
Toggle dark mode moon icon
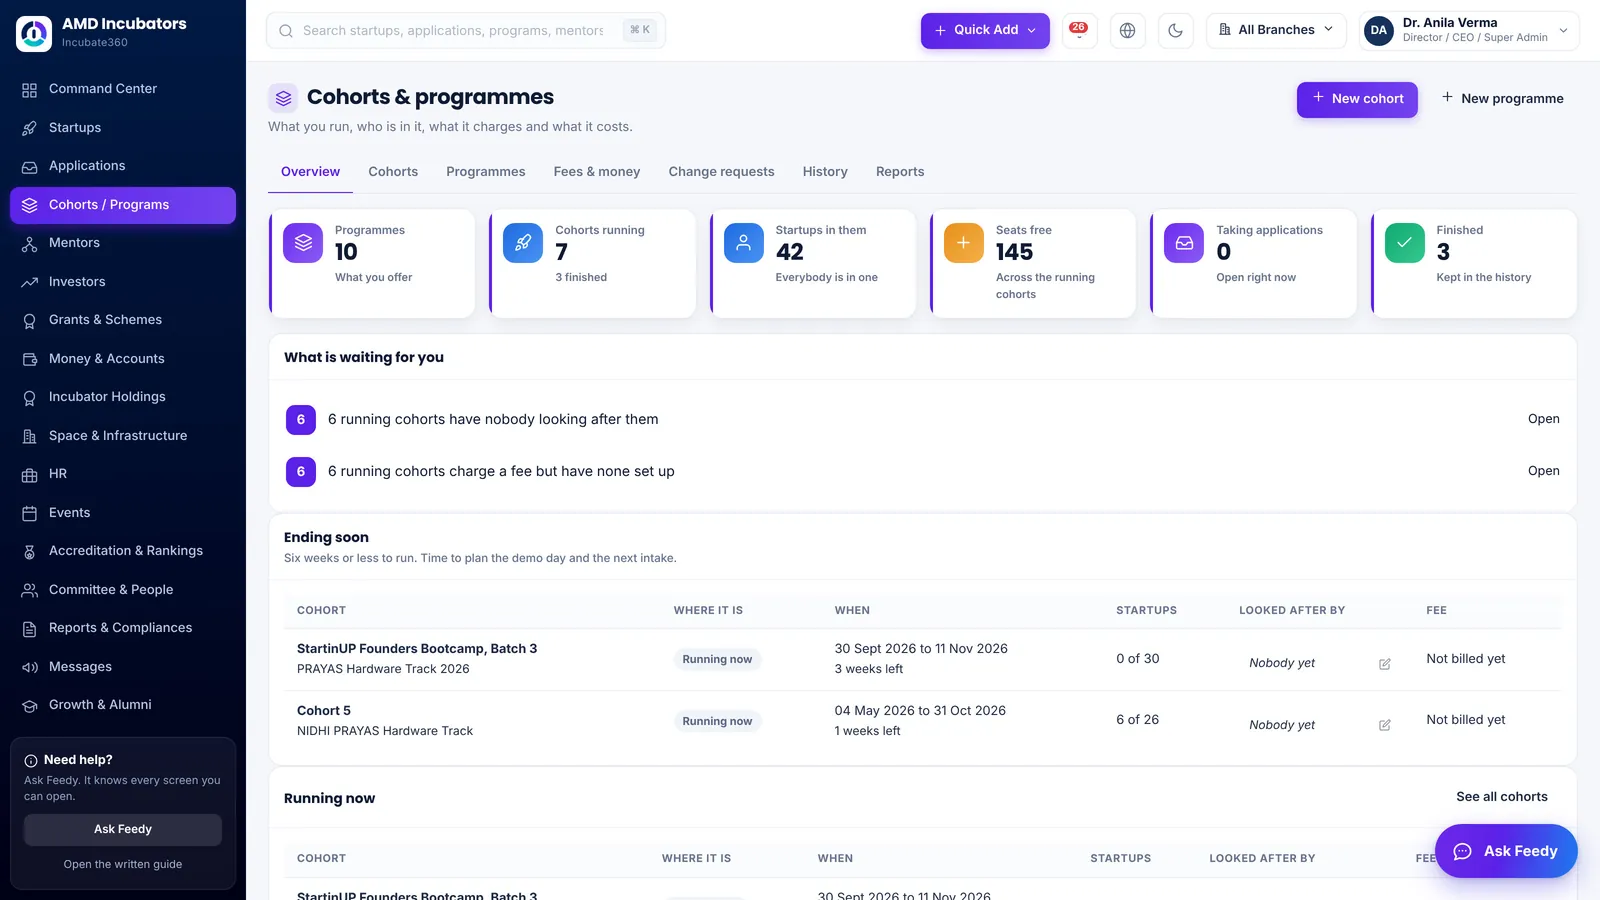[x=1175, y=30]
